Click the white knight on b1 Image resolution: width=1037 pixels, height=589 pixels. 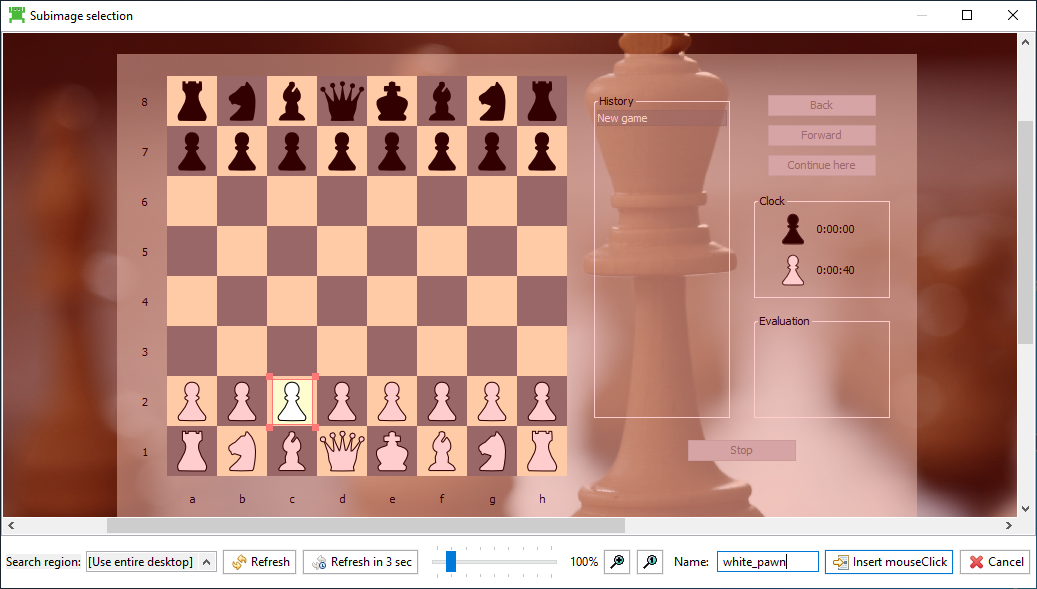pyautogui.click(x=242, y=451)
